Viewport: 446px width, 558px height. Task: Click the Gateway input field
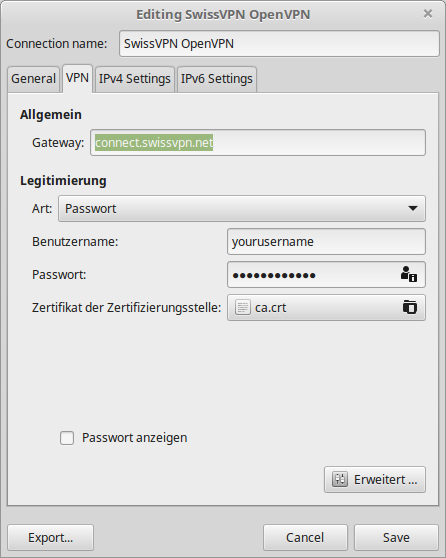click(x=258, y=143)
